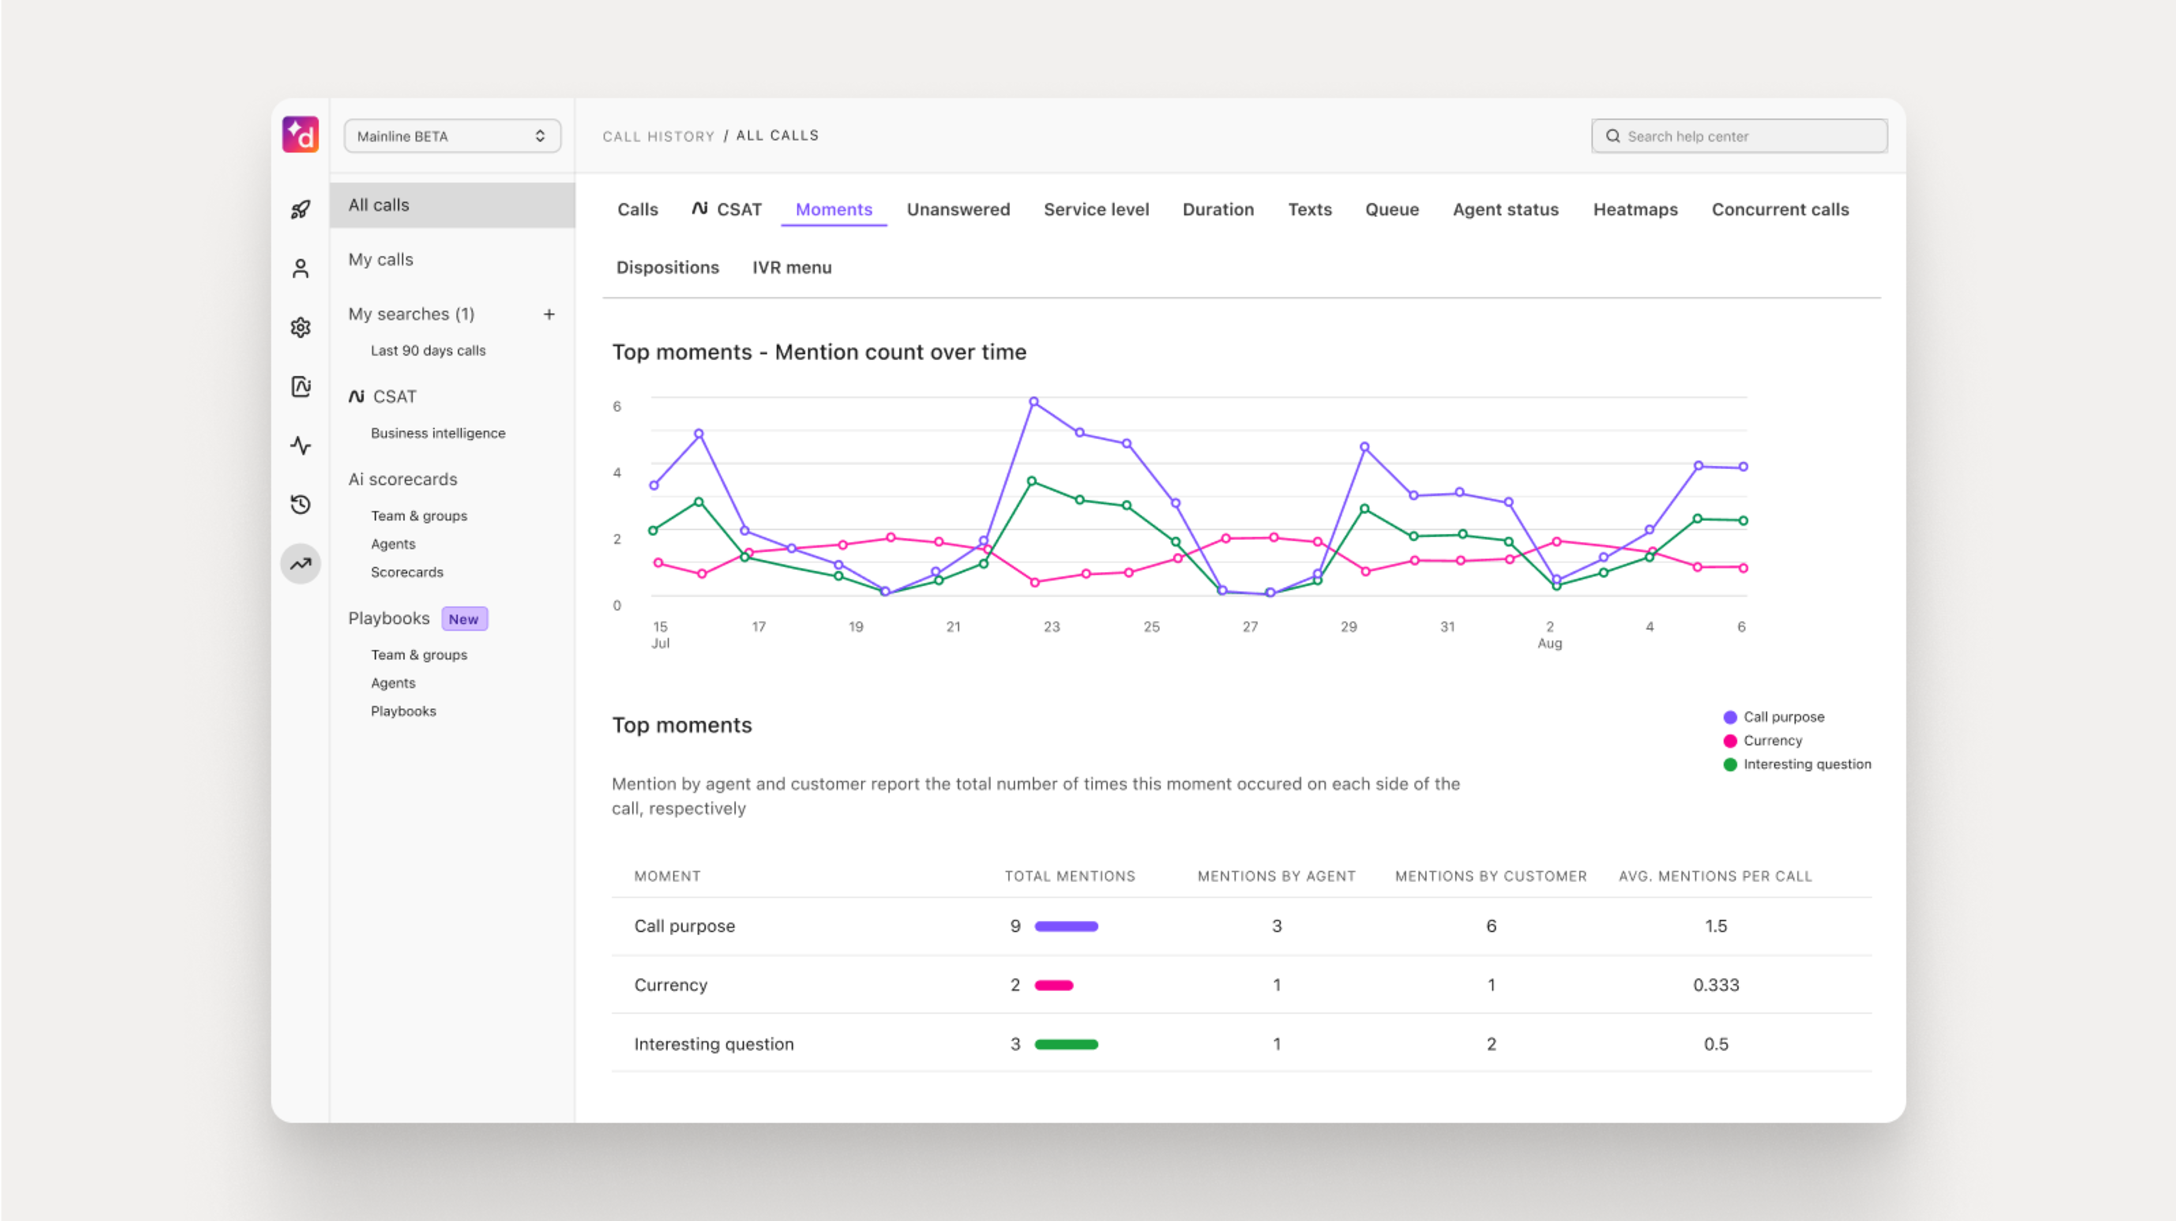Open Business intelligence under CSAT
This screenshot has width=2176, height=1221.
click(438, 432)
